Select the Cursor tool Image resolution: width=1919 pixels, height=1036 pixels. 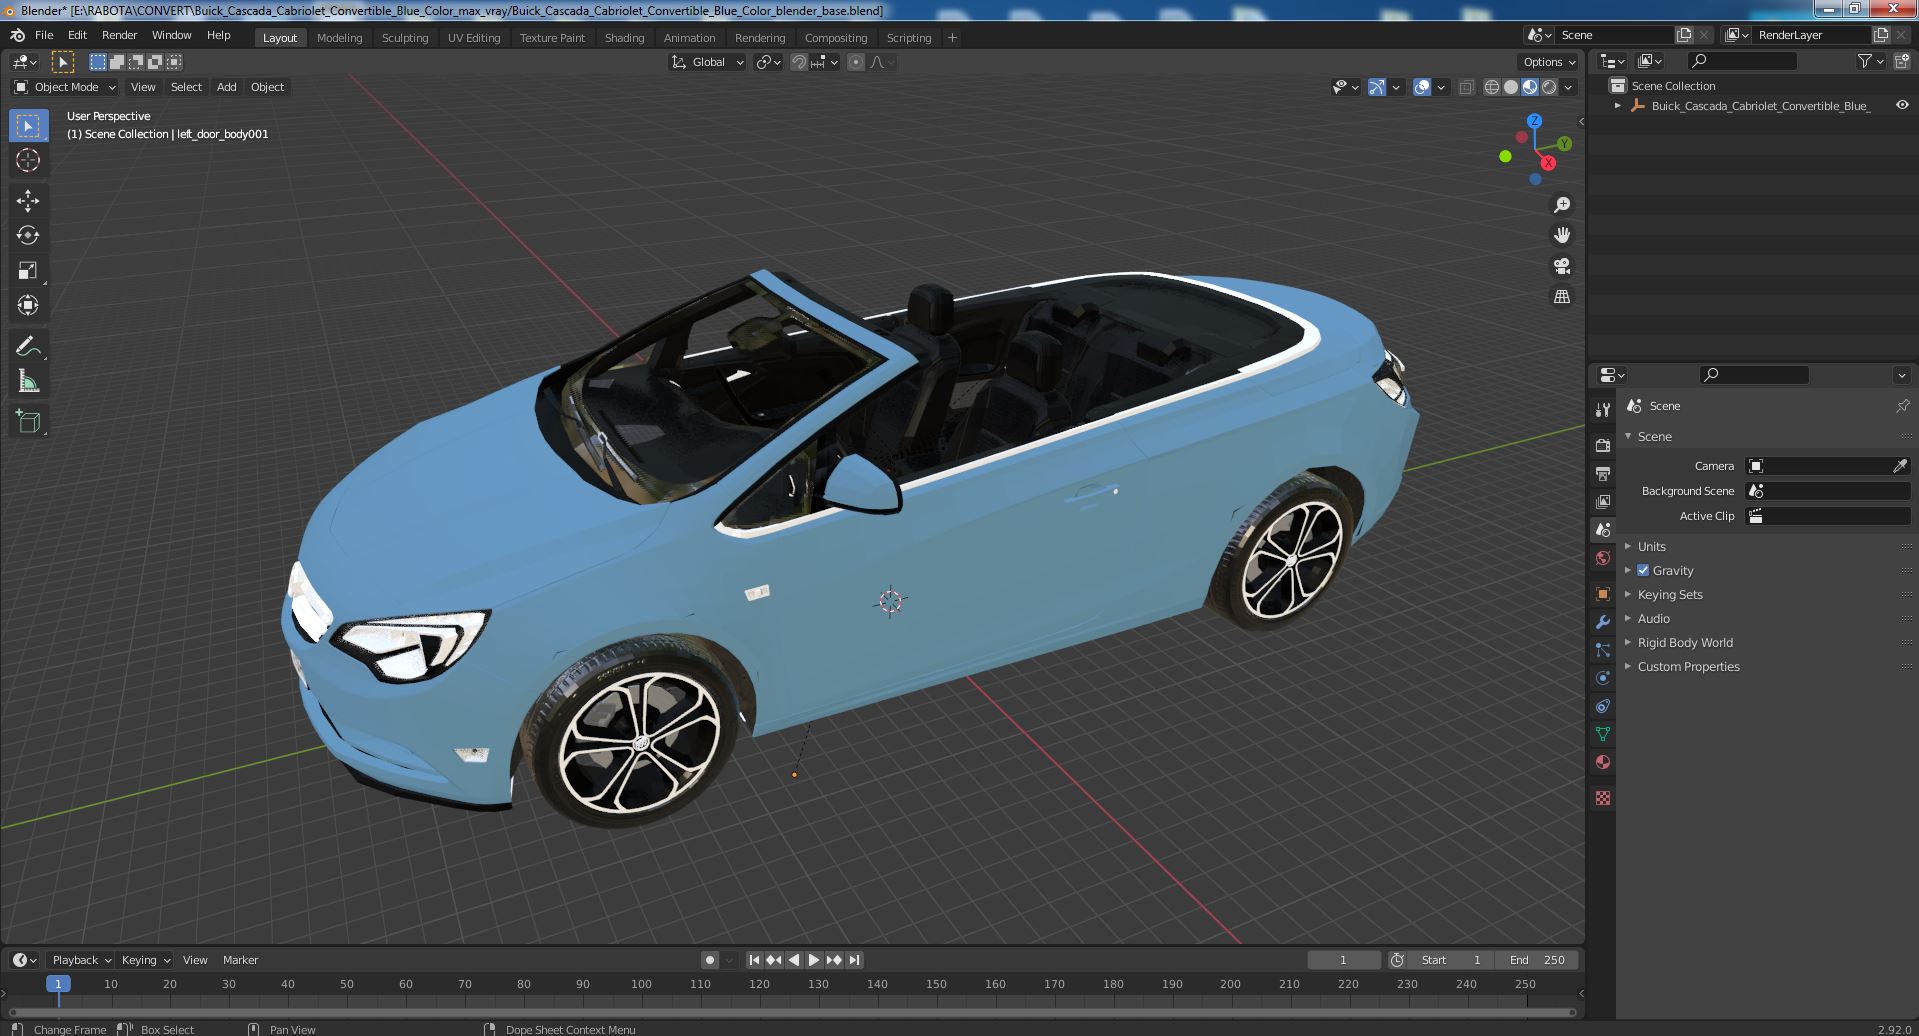click(x=28, y=160)
